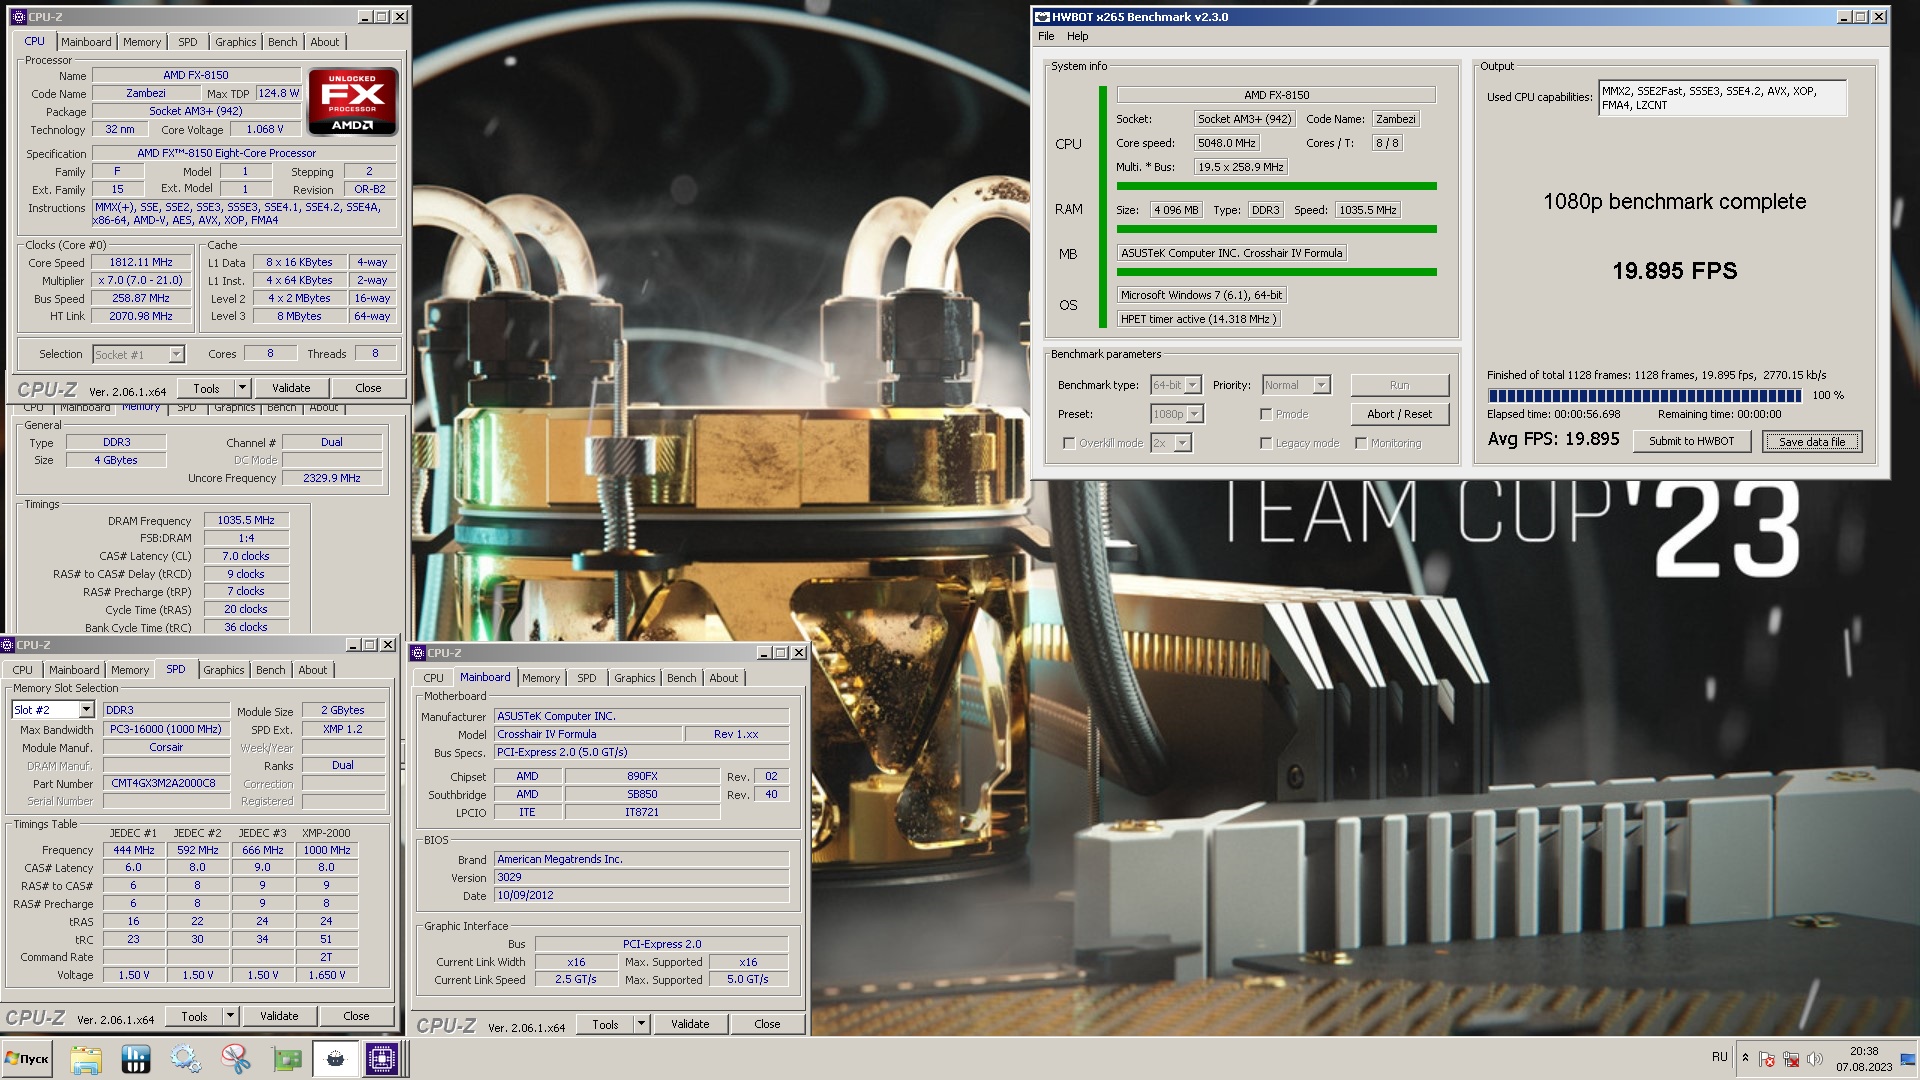1920x1080 pixels.
Task: Click the title bar icon of the top-left CPU-Z window
Action: coord(17,17)
